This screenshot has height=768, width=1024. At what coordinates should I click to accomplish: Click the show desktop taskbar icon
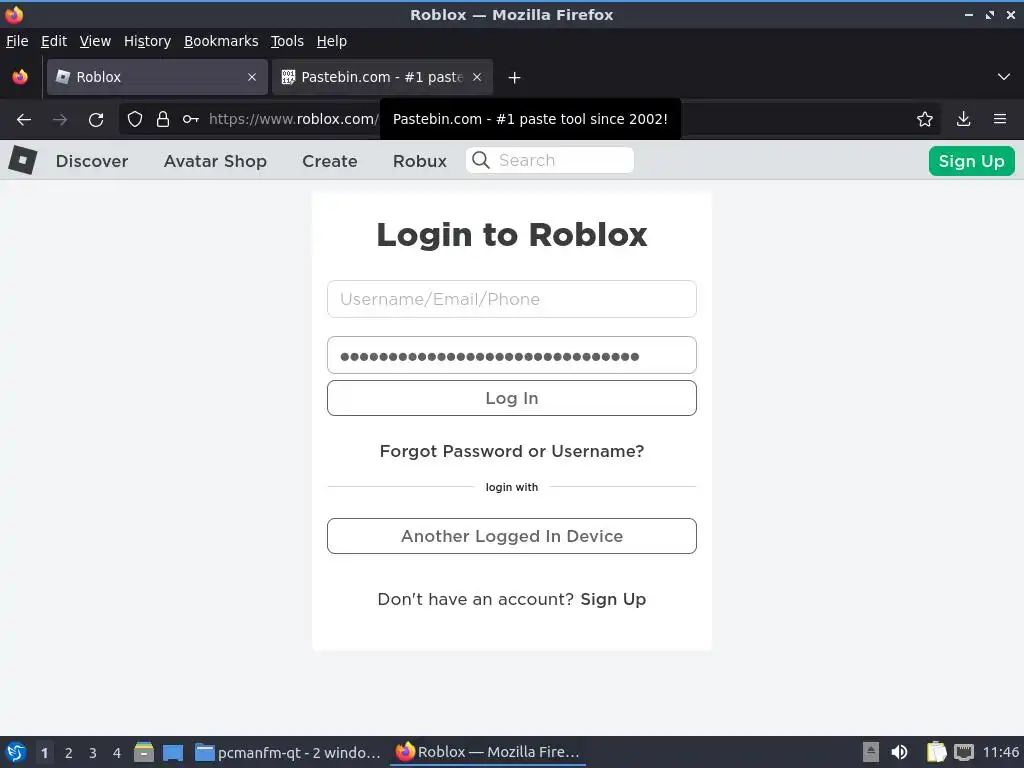(173, 753)
